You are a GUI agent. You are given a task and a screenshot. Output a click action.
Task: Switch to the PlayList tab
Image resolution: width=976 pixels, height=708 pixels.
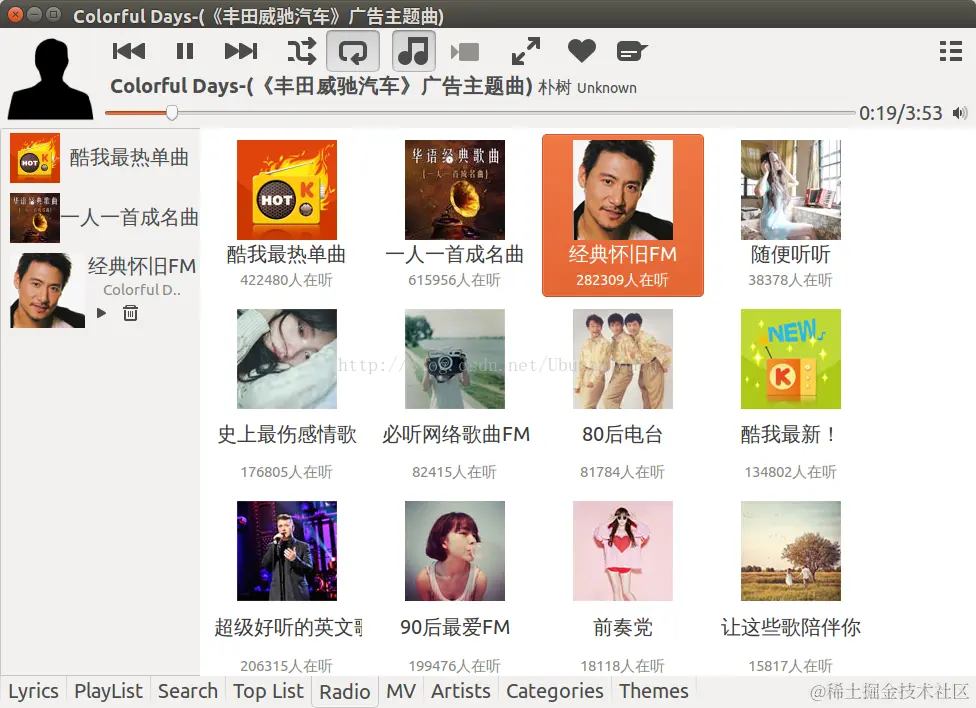(108, 691)
